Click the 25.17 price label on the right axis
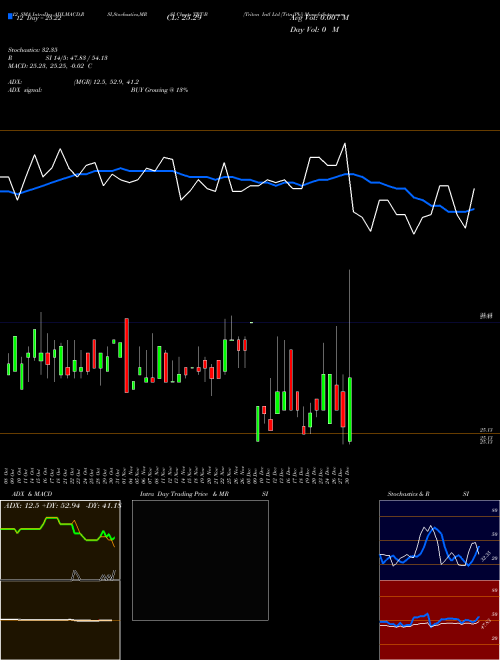Screen dimensions: 500x660 click(x=486, y=430)
